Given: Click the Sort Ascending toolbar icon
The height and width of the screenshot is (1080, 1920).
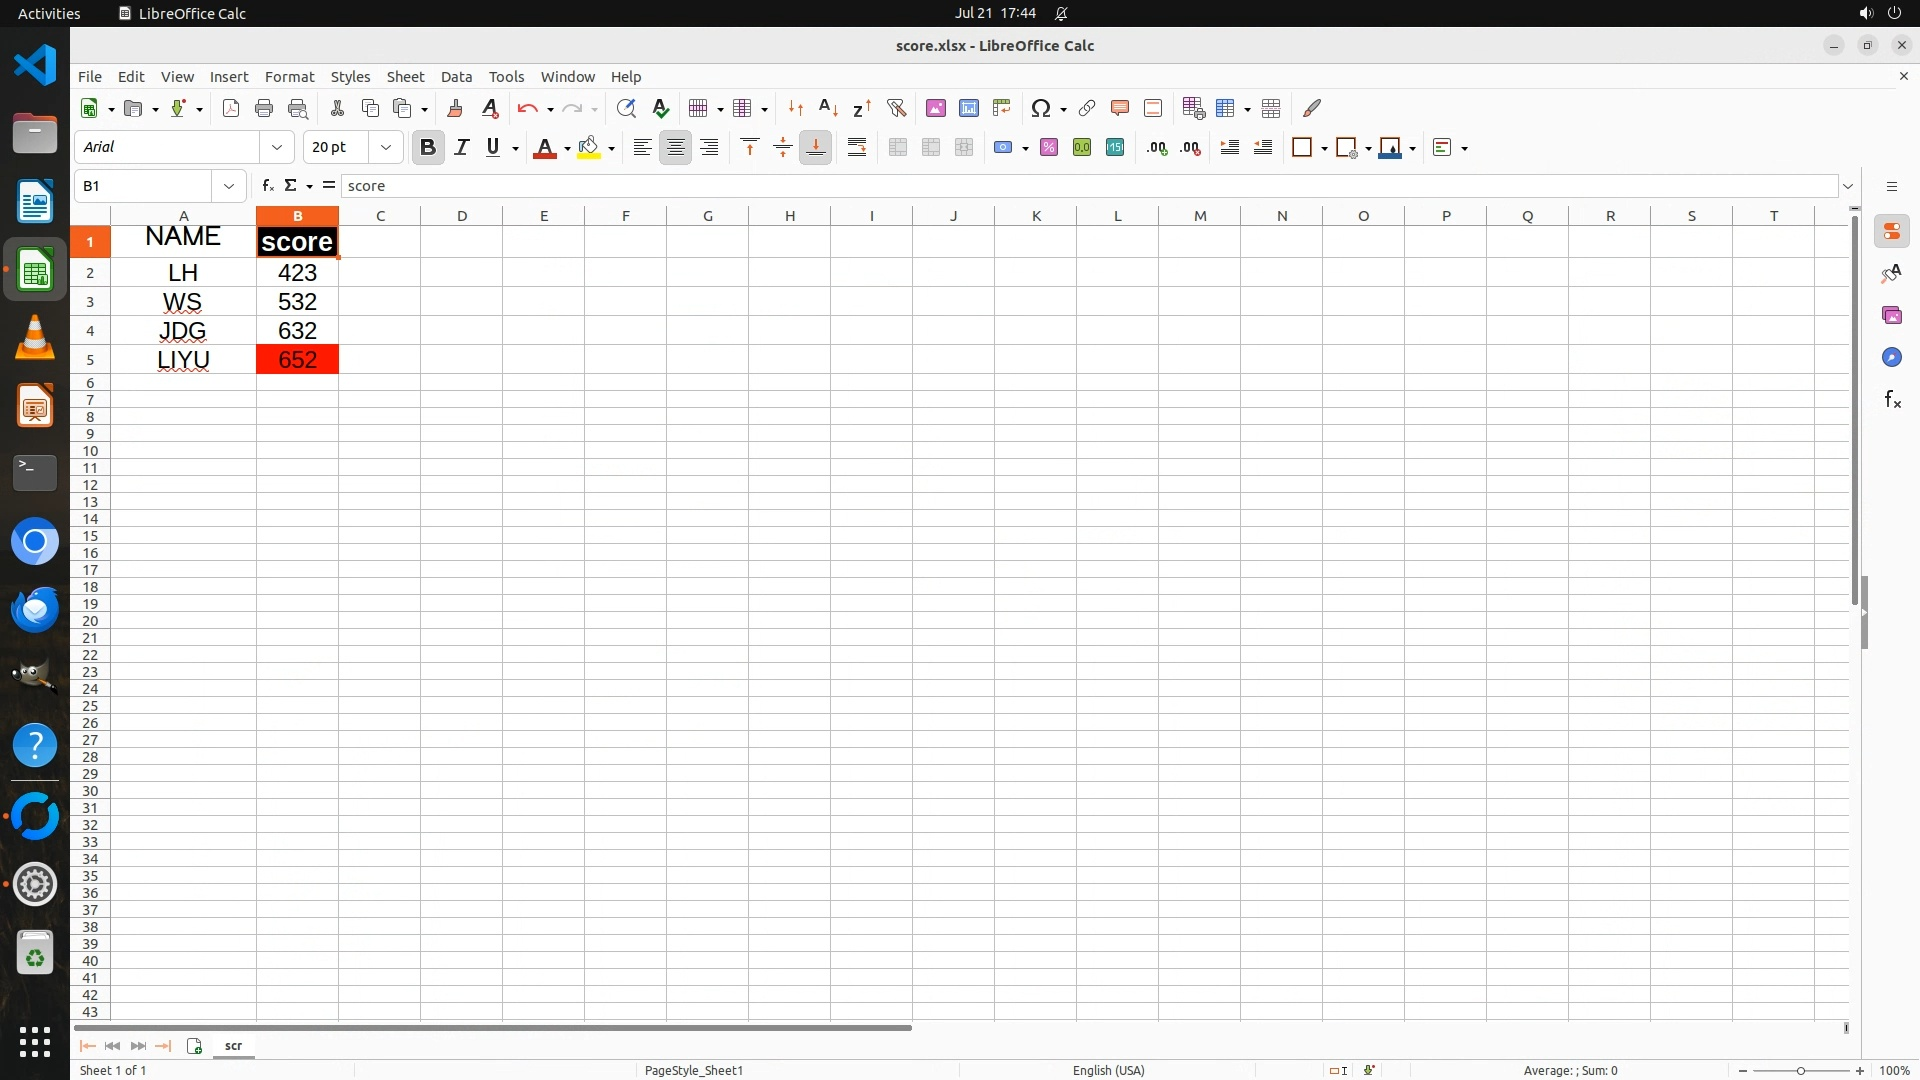Looking at the screenshot, I should coord(828,108).
